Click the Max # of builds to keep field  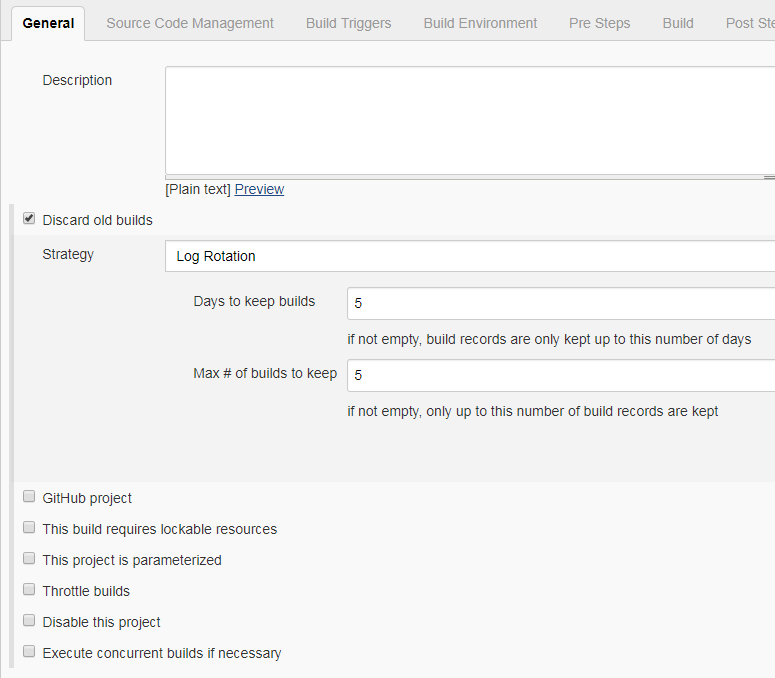[x=560, y=375]
